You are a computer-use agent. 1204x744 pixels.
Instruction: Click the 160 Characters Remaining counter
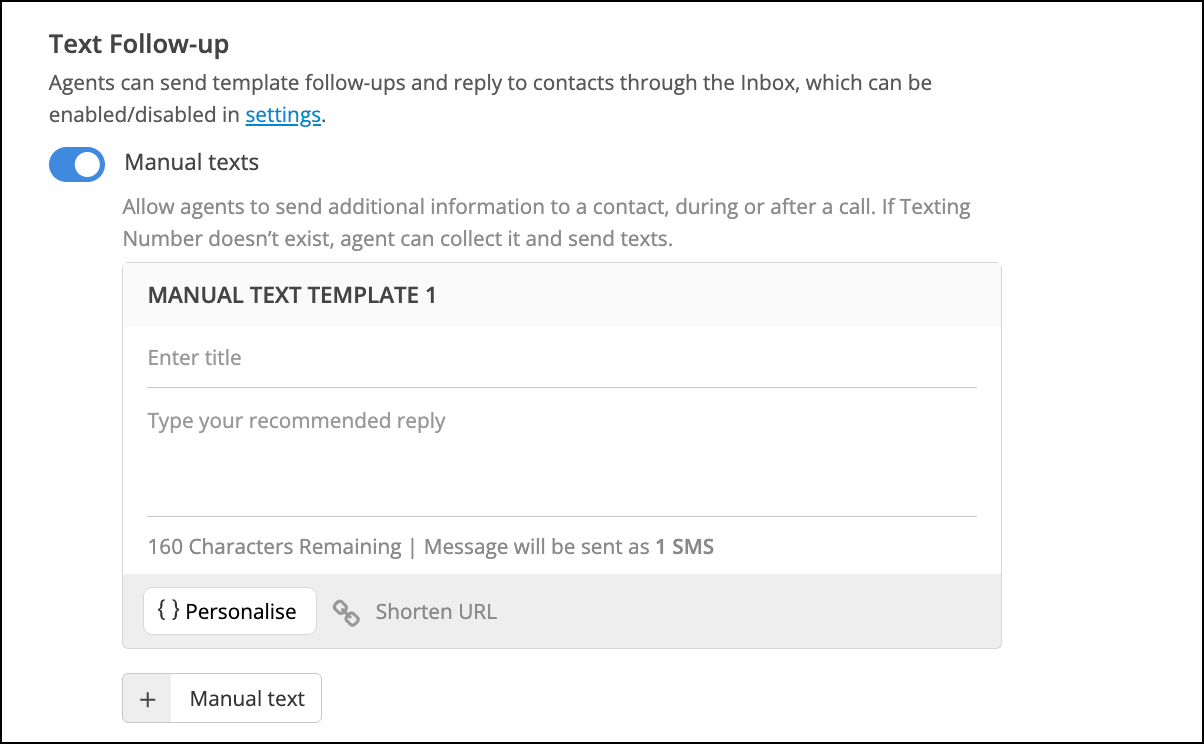pyautogui.click(x=274, y=547)
